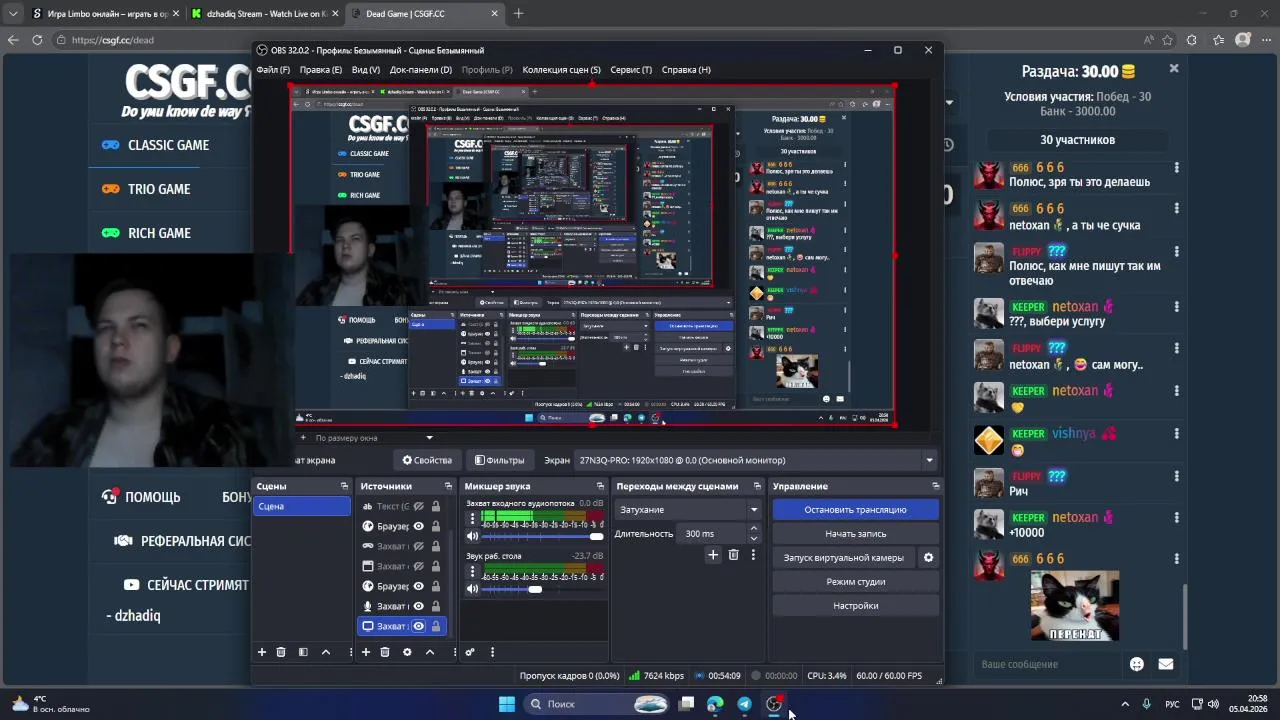Open virtual camera settings gear
The image size is (1280, 720).
tap(928, 558)
